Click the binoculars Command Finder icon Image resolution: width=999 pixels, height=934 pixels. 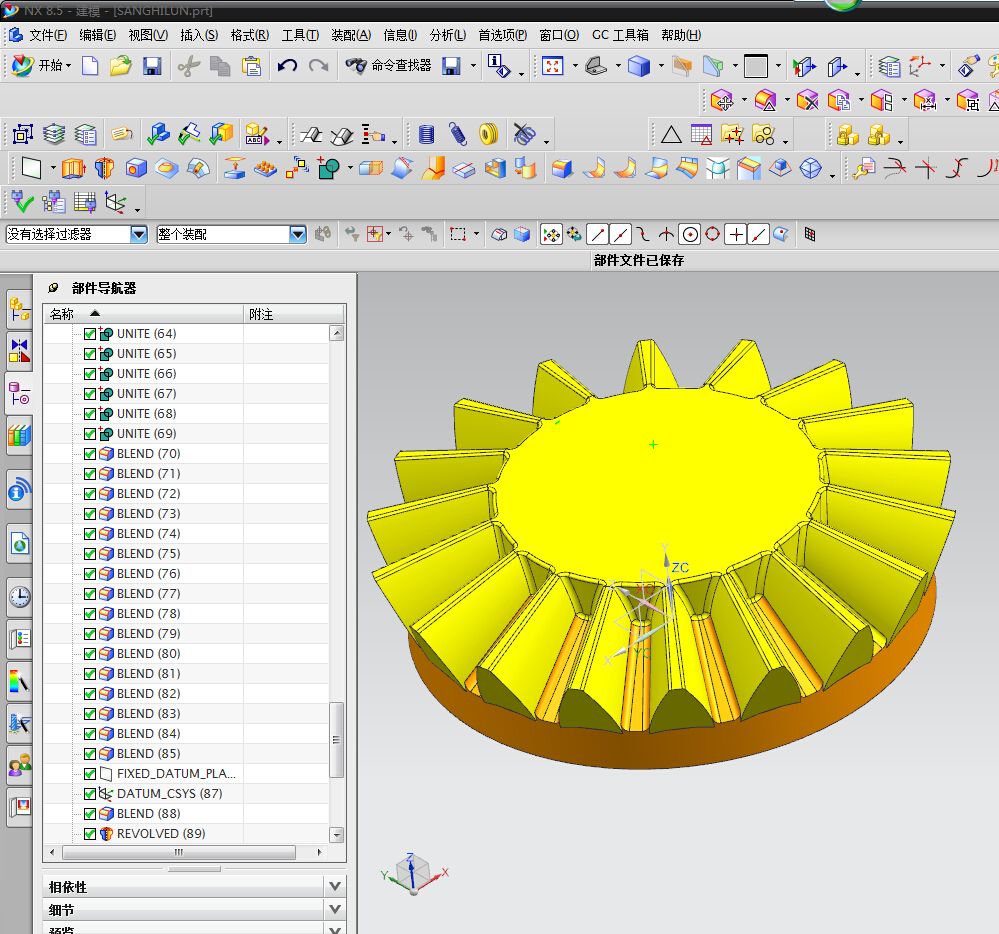coord(356,66)
